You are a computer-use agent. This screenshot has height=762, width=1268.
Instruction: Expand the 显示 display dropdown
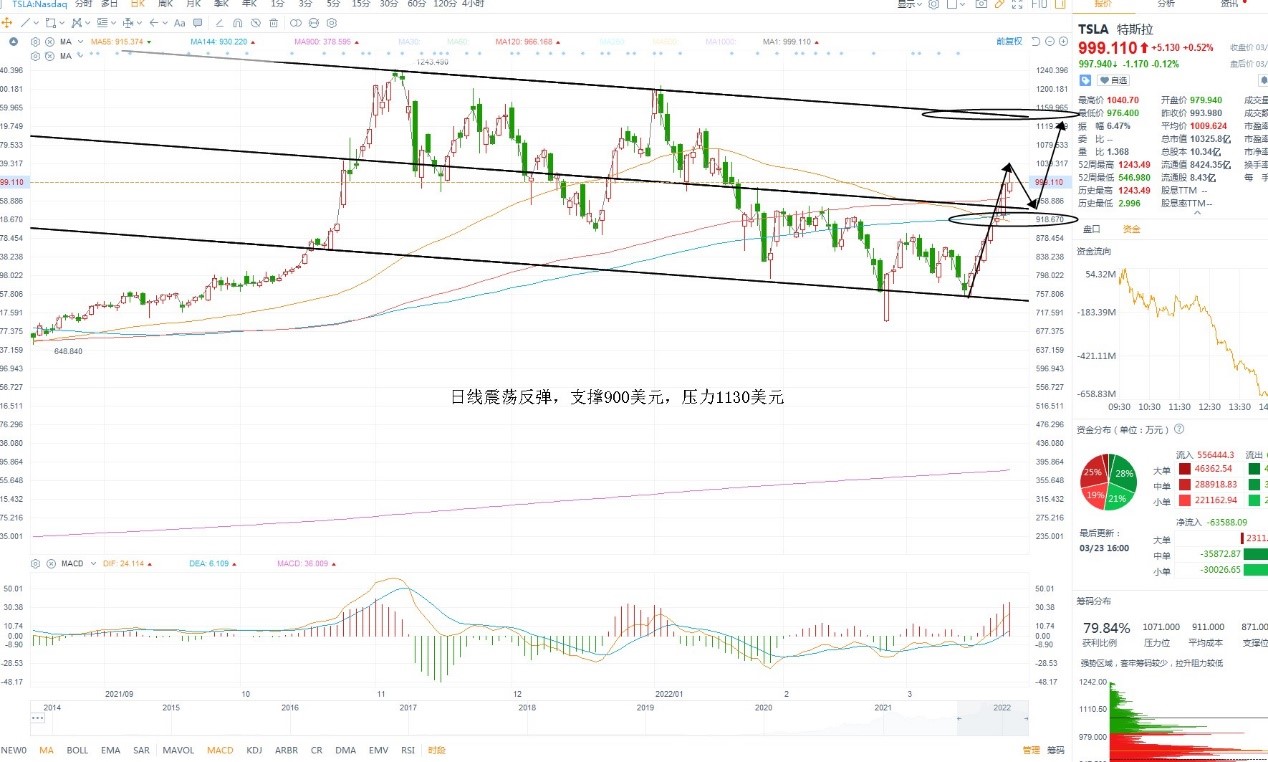pyautogui.click(x=909, y=5)
